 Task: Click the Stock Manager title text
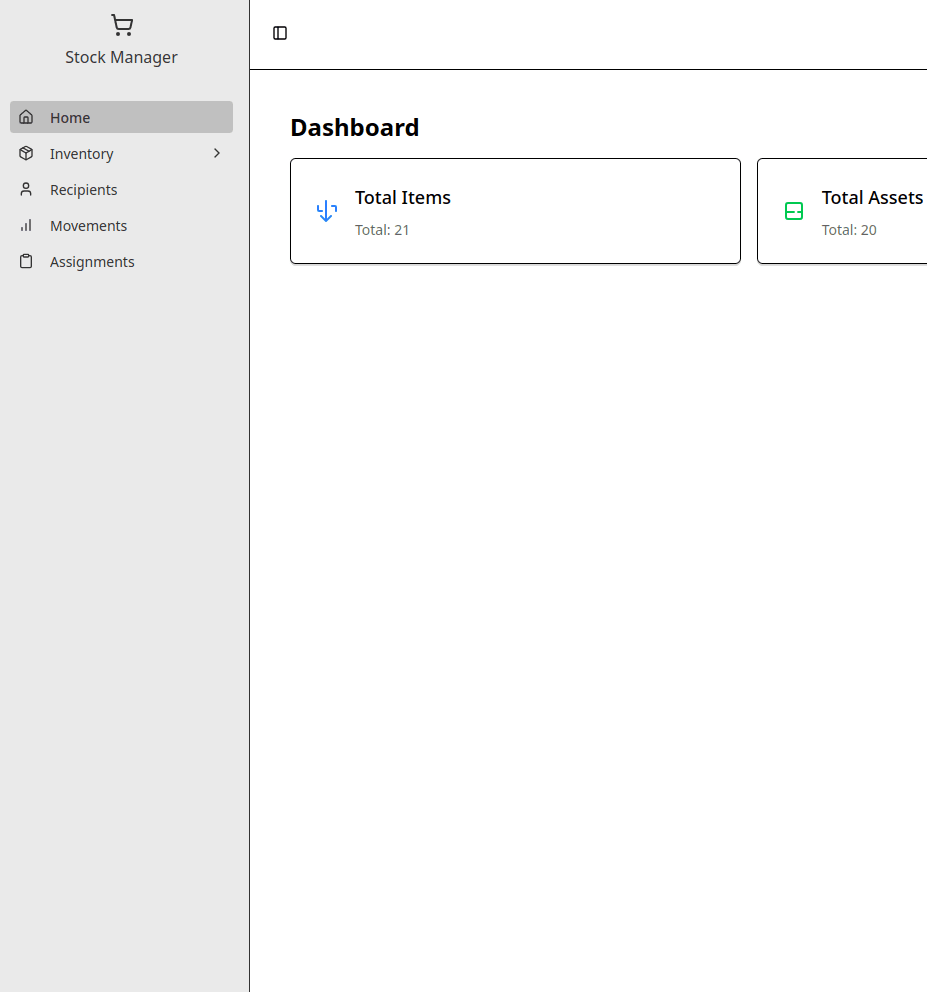[x=122, y=57]
